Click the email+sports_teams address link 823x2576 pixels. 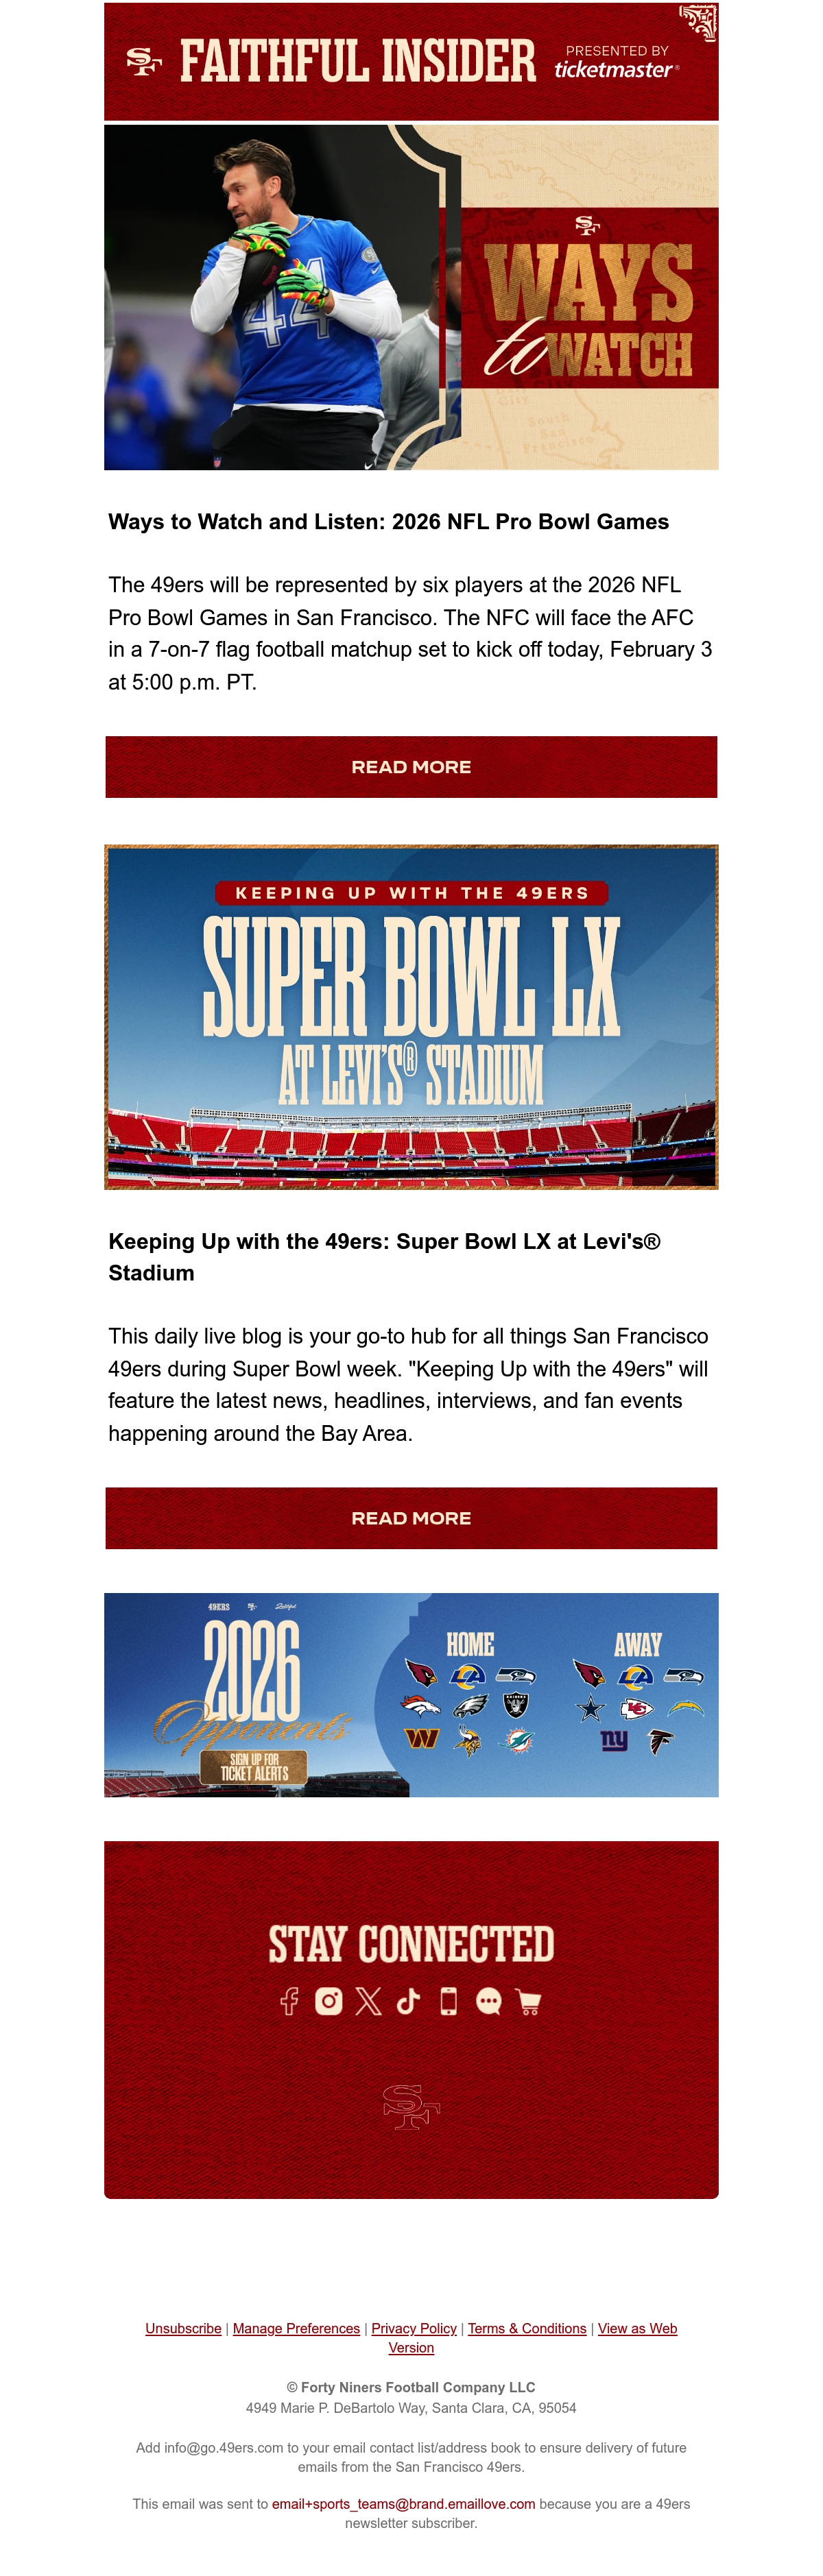(403, 2503)
